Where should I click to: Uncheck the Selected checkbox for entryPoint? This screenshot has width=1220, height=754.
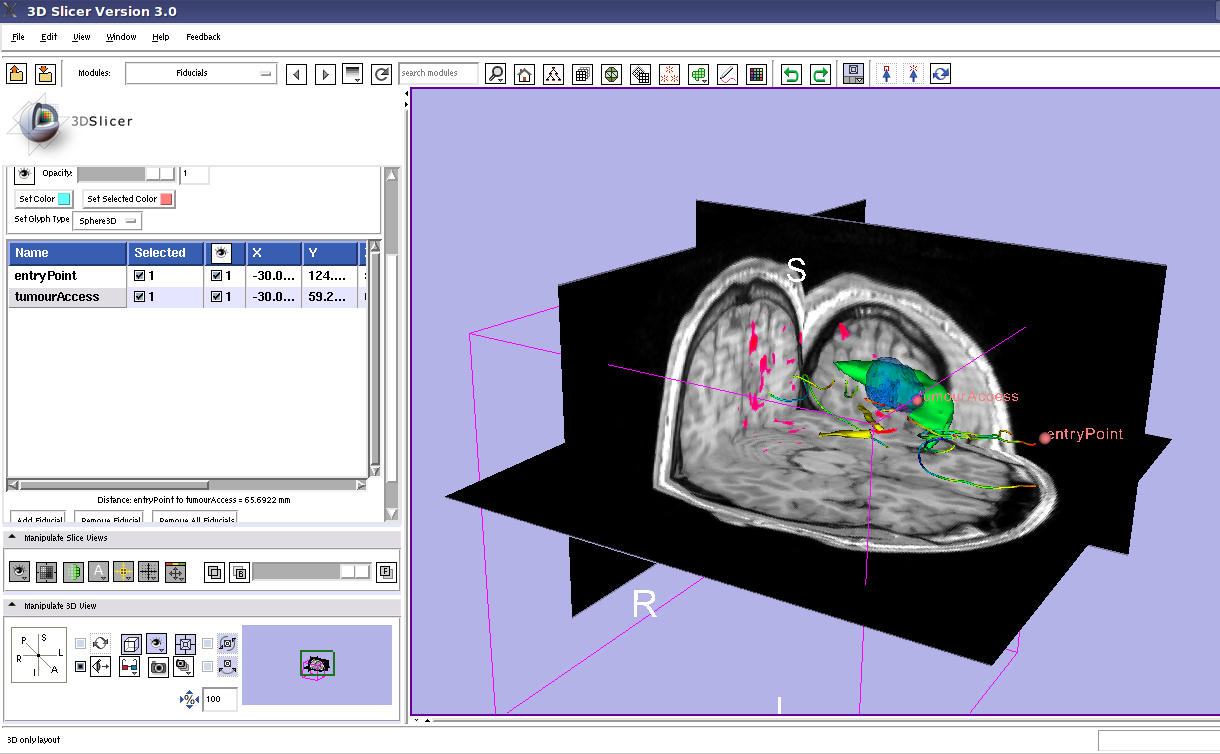pyautogui.click(x=140, y=276)
